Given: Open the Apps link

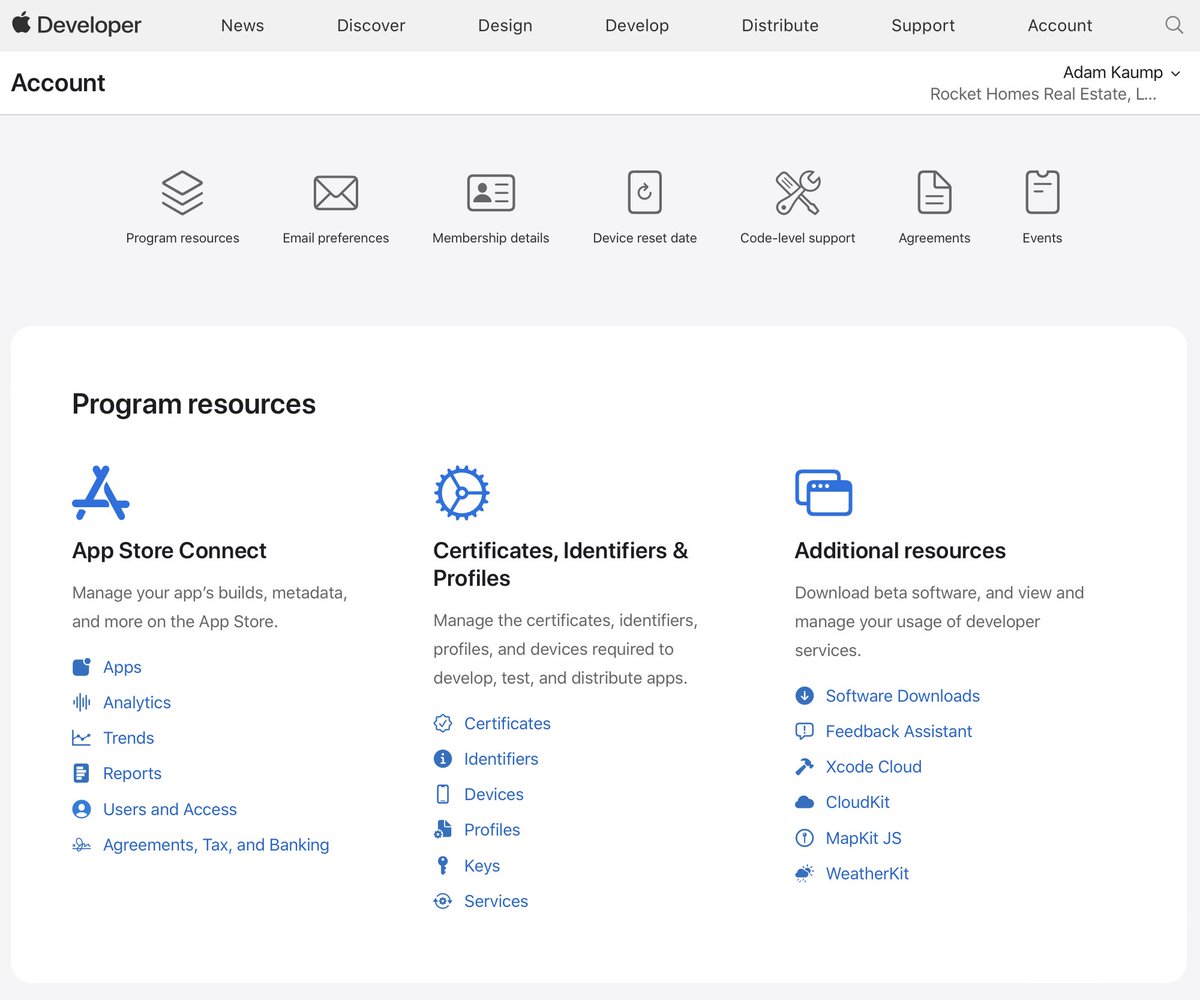Looking at the screenshot, I should click(x=122, y=667).
